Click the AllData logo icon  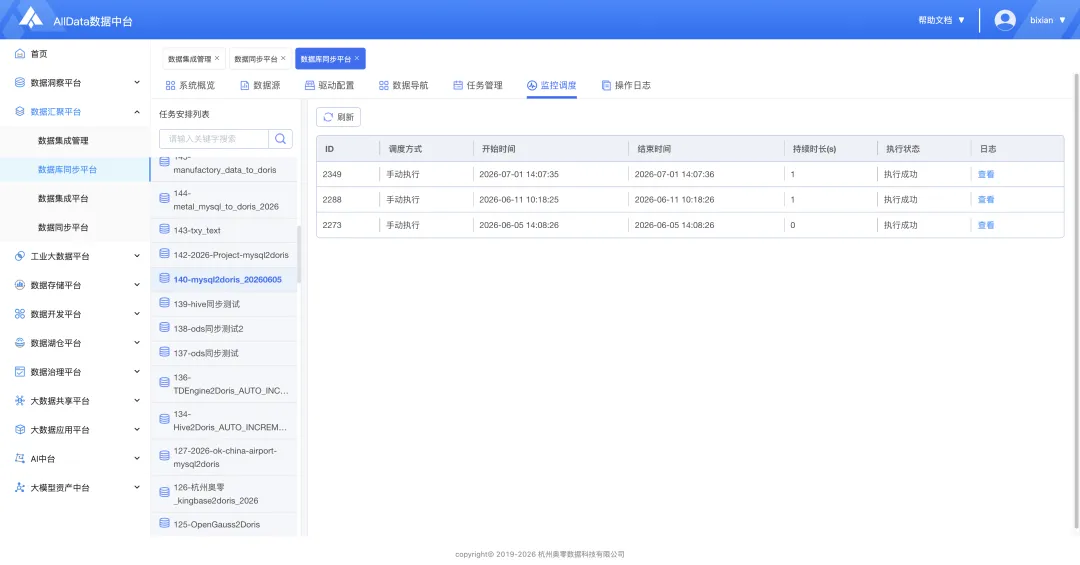[x=30, y=18]
